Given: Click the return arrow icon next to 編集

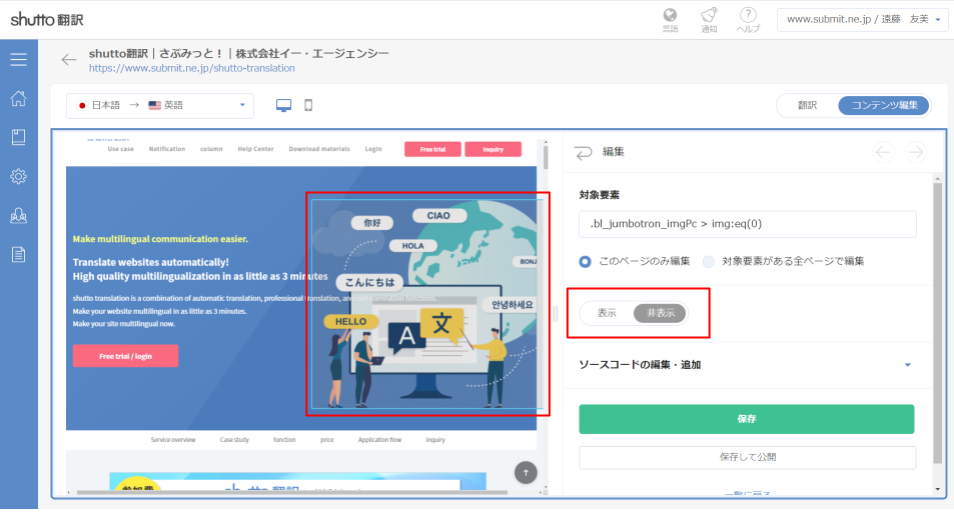Looking at the screenshot, I should pyautogui.click(x=583, y=152).
